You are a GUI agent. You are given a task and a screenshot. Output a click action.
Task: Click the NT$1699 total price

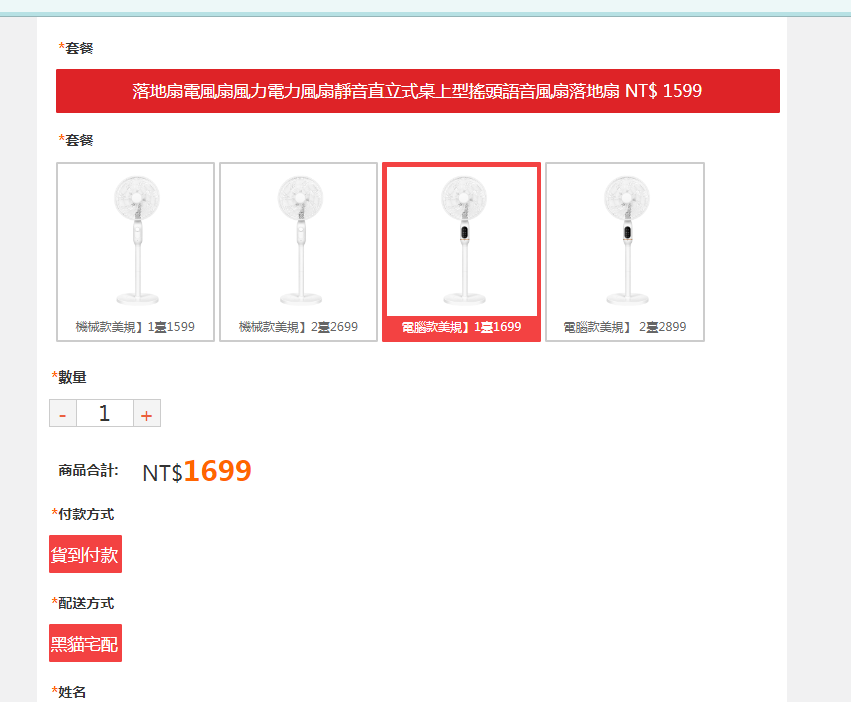(x=197, y=471)
